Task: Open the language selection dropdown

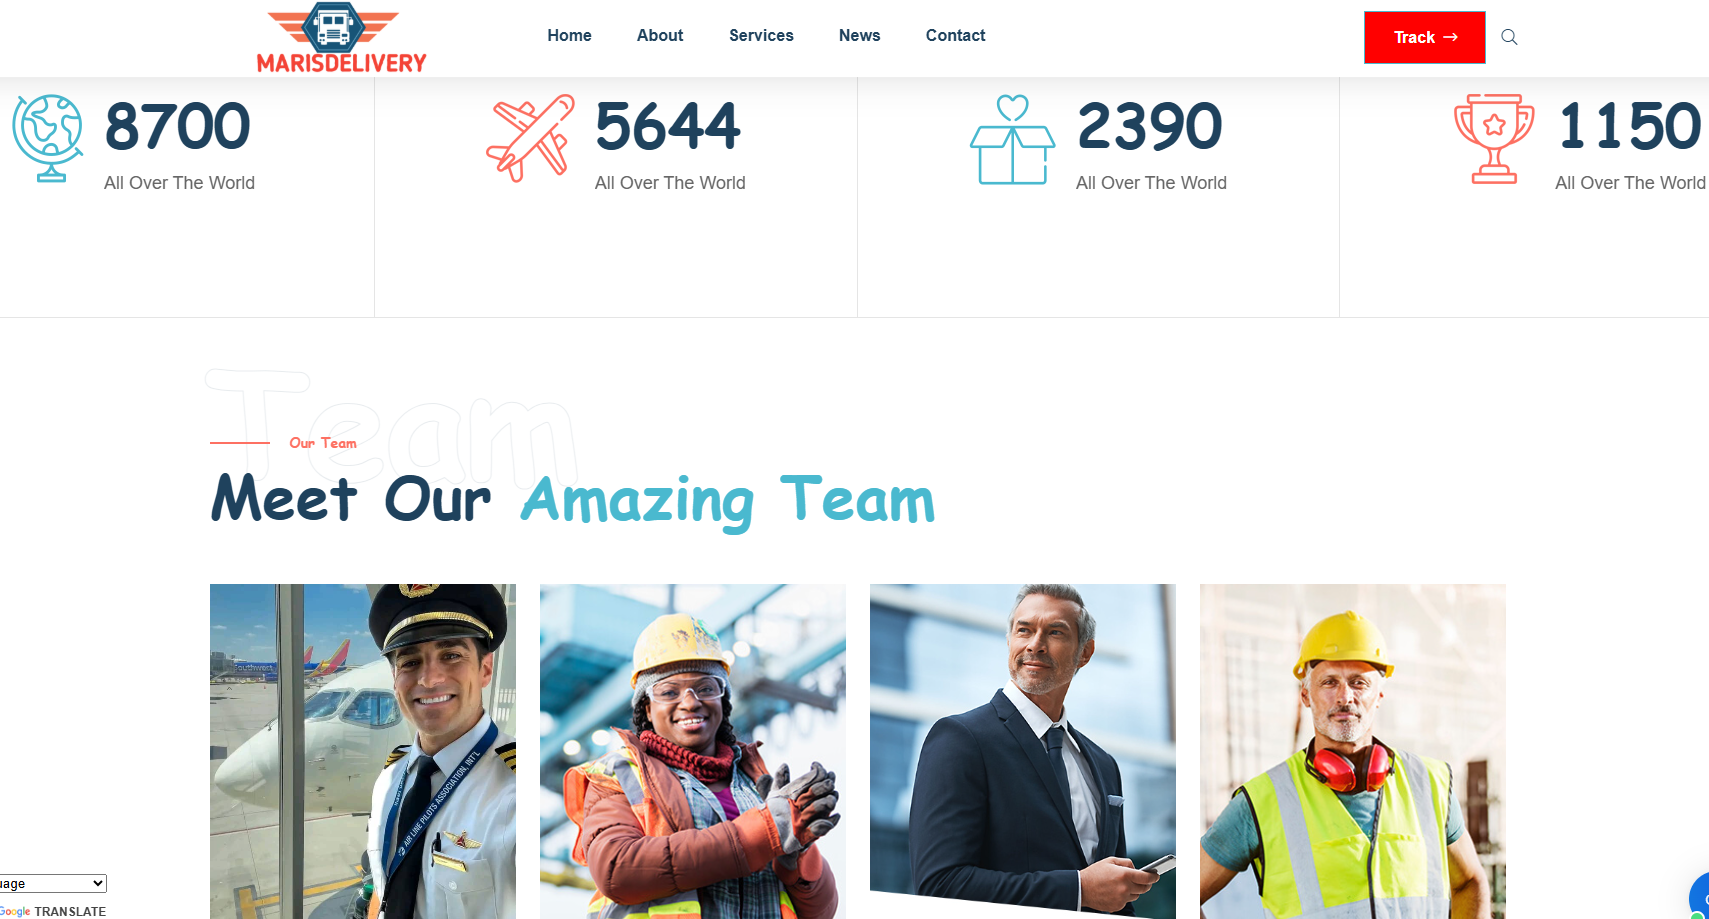Action: [x=52, y=883]
